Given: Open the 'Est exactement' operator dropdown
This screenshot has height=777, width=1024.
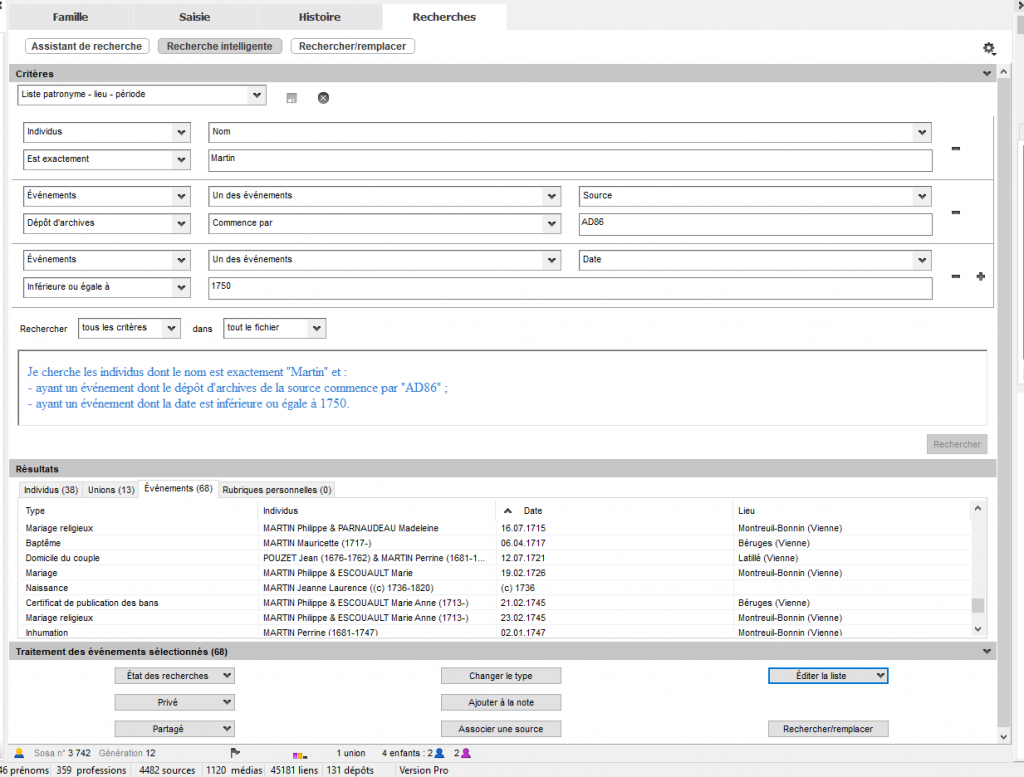Looking at the screenshot, I should pos(107,159).
